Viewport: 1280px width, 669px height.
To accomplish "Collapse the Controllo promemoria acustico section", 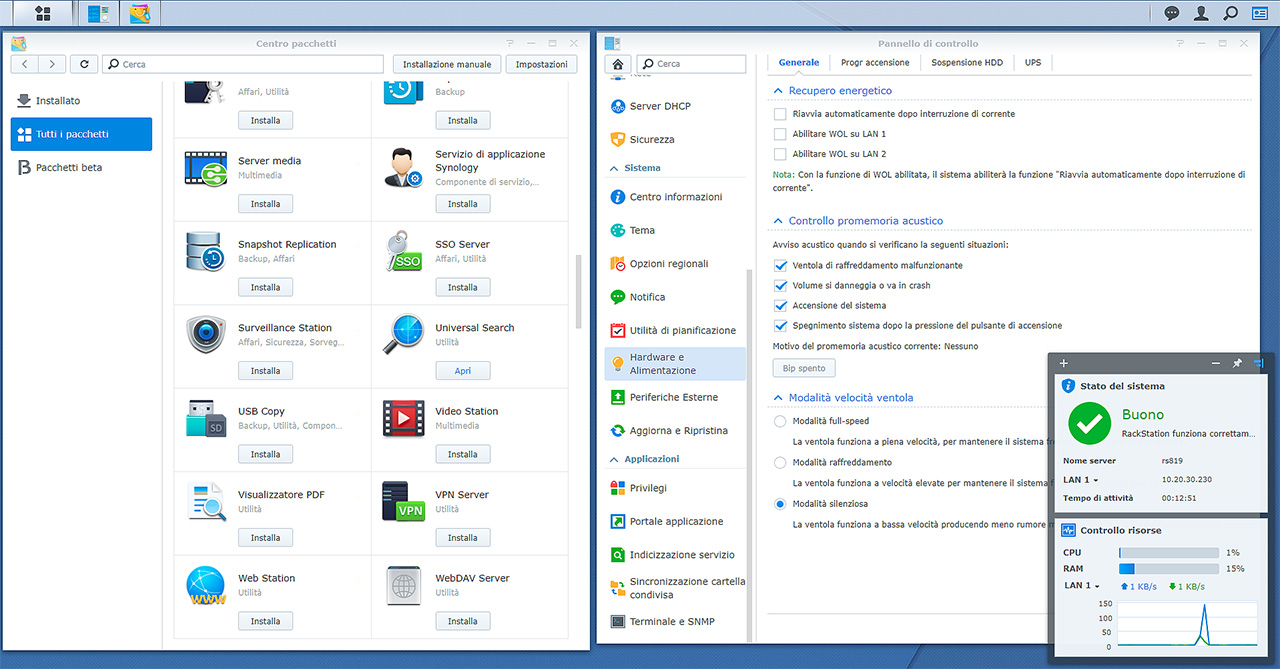I will (x=778, y=221).
